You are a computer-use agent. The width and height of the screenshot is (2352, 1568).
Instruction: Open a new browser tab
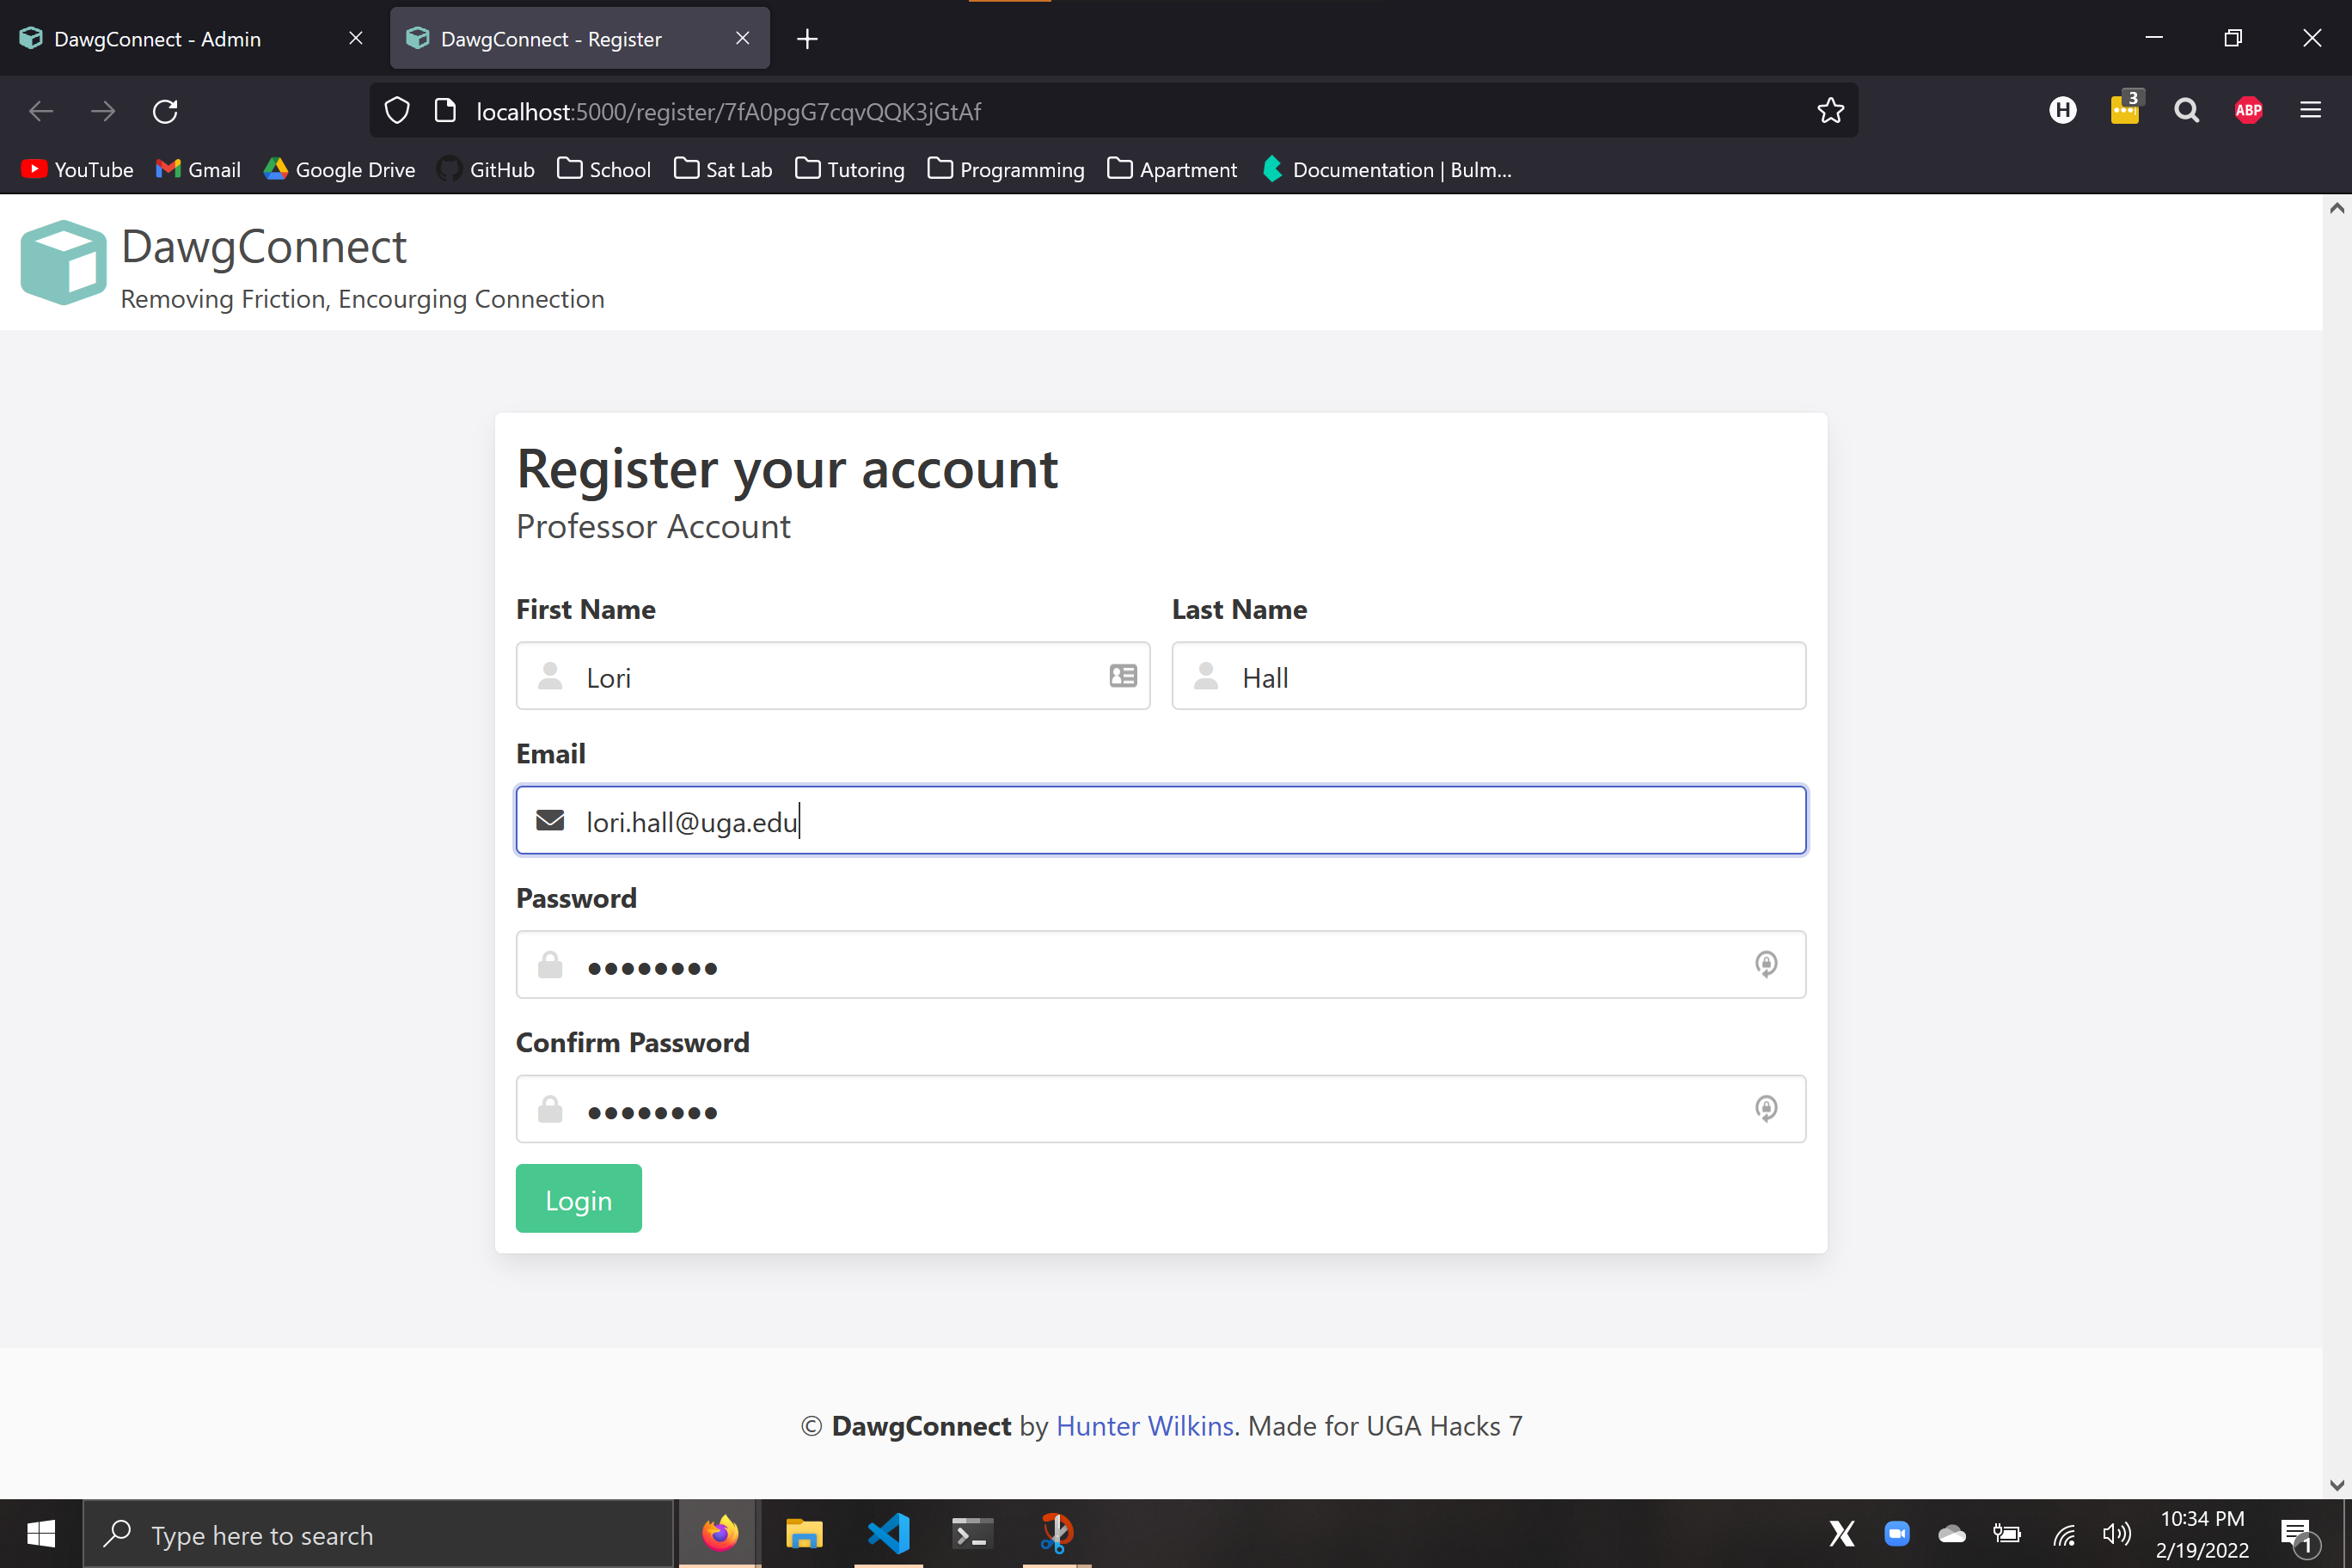click(x=807, y=39)
